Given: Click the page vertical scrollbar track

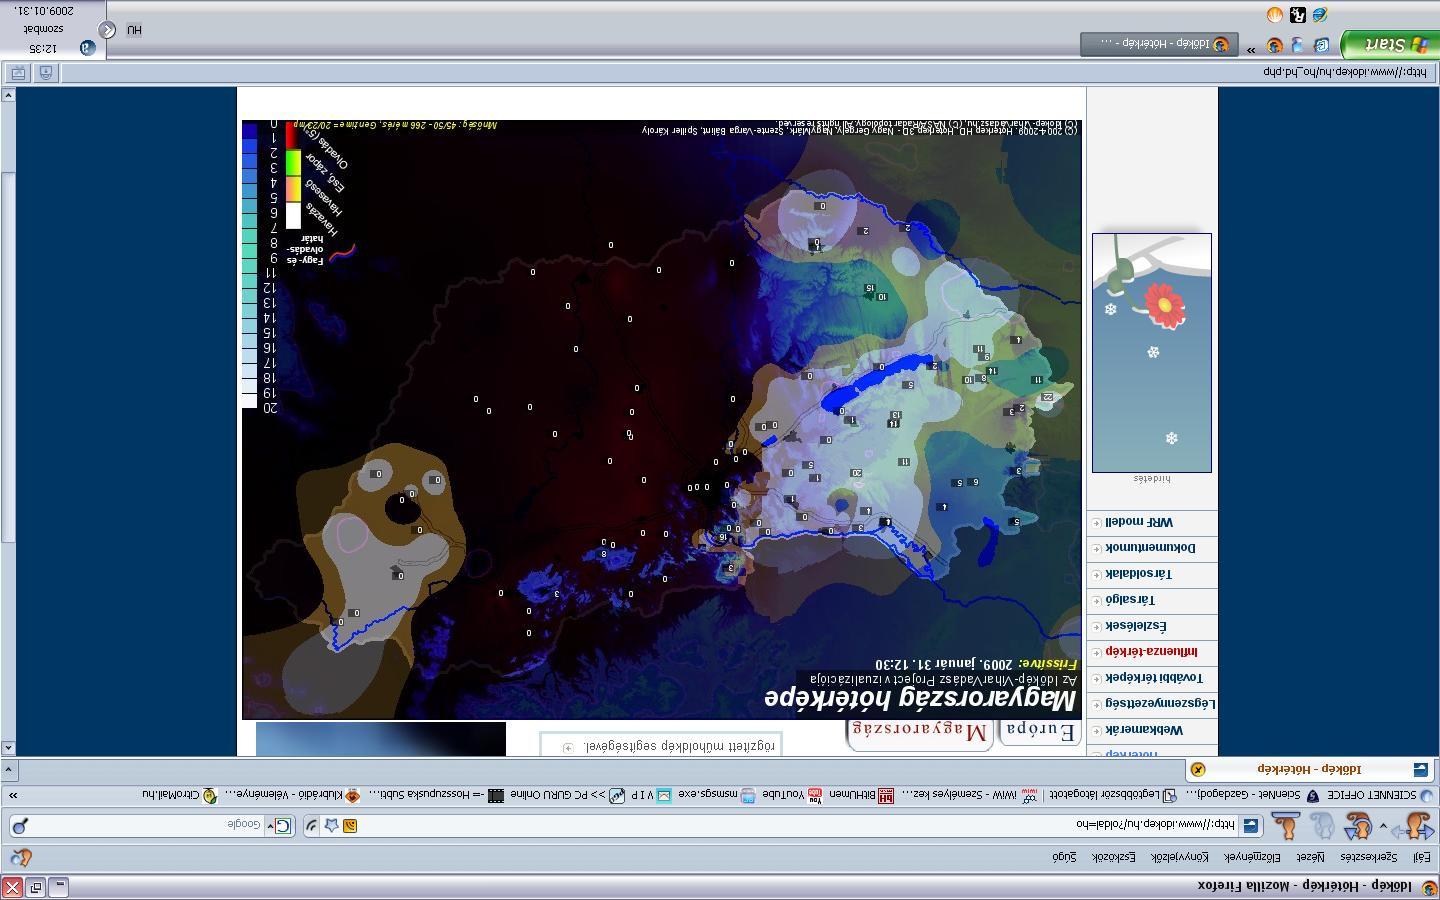Looking at the screenshot, I should (8, 420).
